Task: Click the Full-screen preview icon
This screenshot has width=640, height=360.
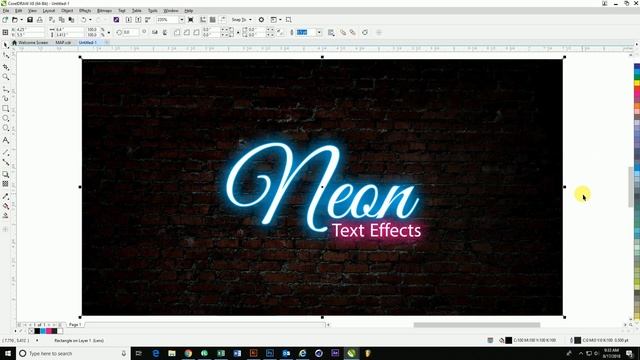Action: [x=191, y=20]
